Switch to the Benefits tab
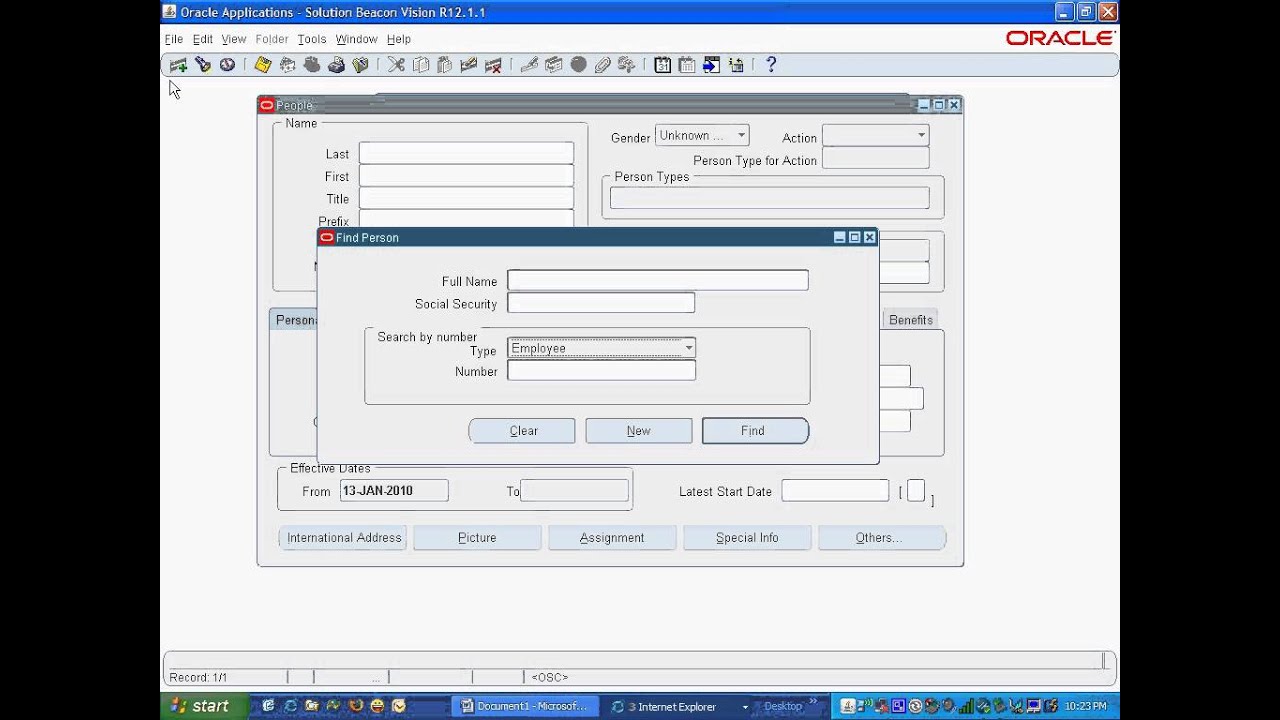 point(911,320)
